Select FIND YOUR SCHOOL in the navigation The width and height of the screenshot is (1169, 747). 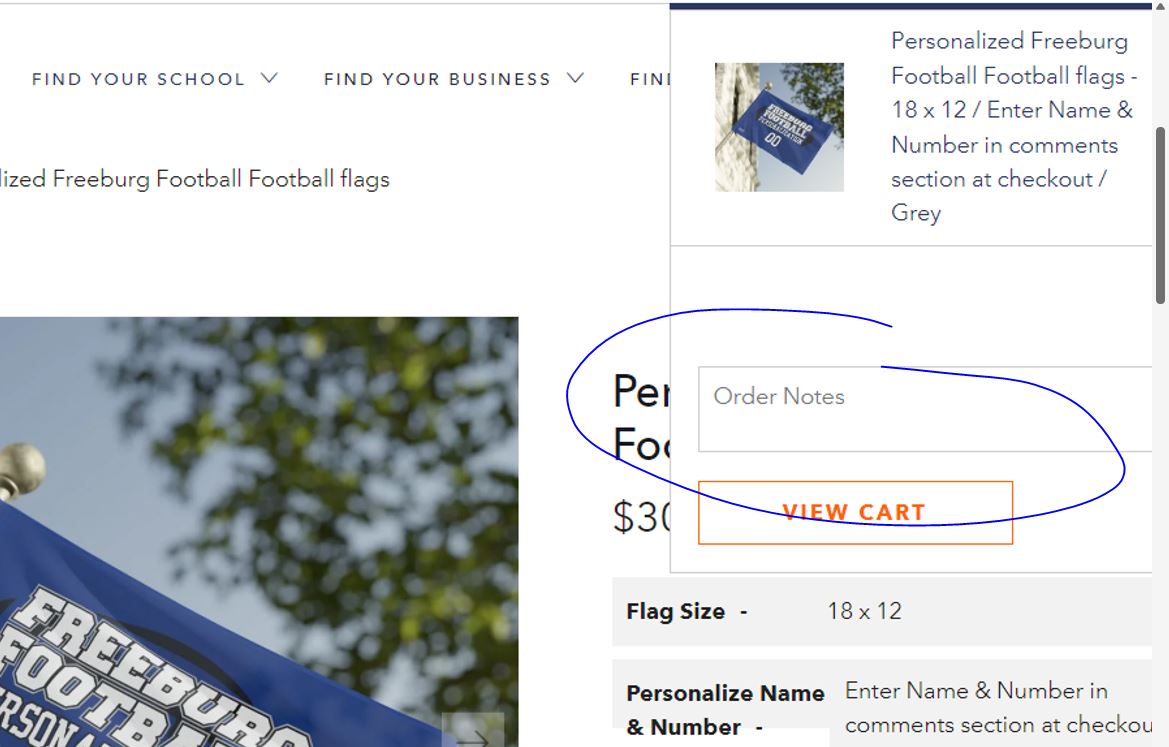(x=138, y=79)
